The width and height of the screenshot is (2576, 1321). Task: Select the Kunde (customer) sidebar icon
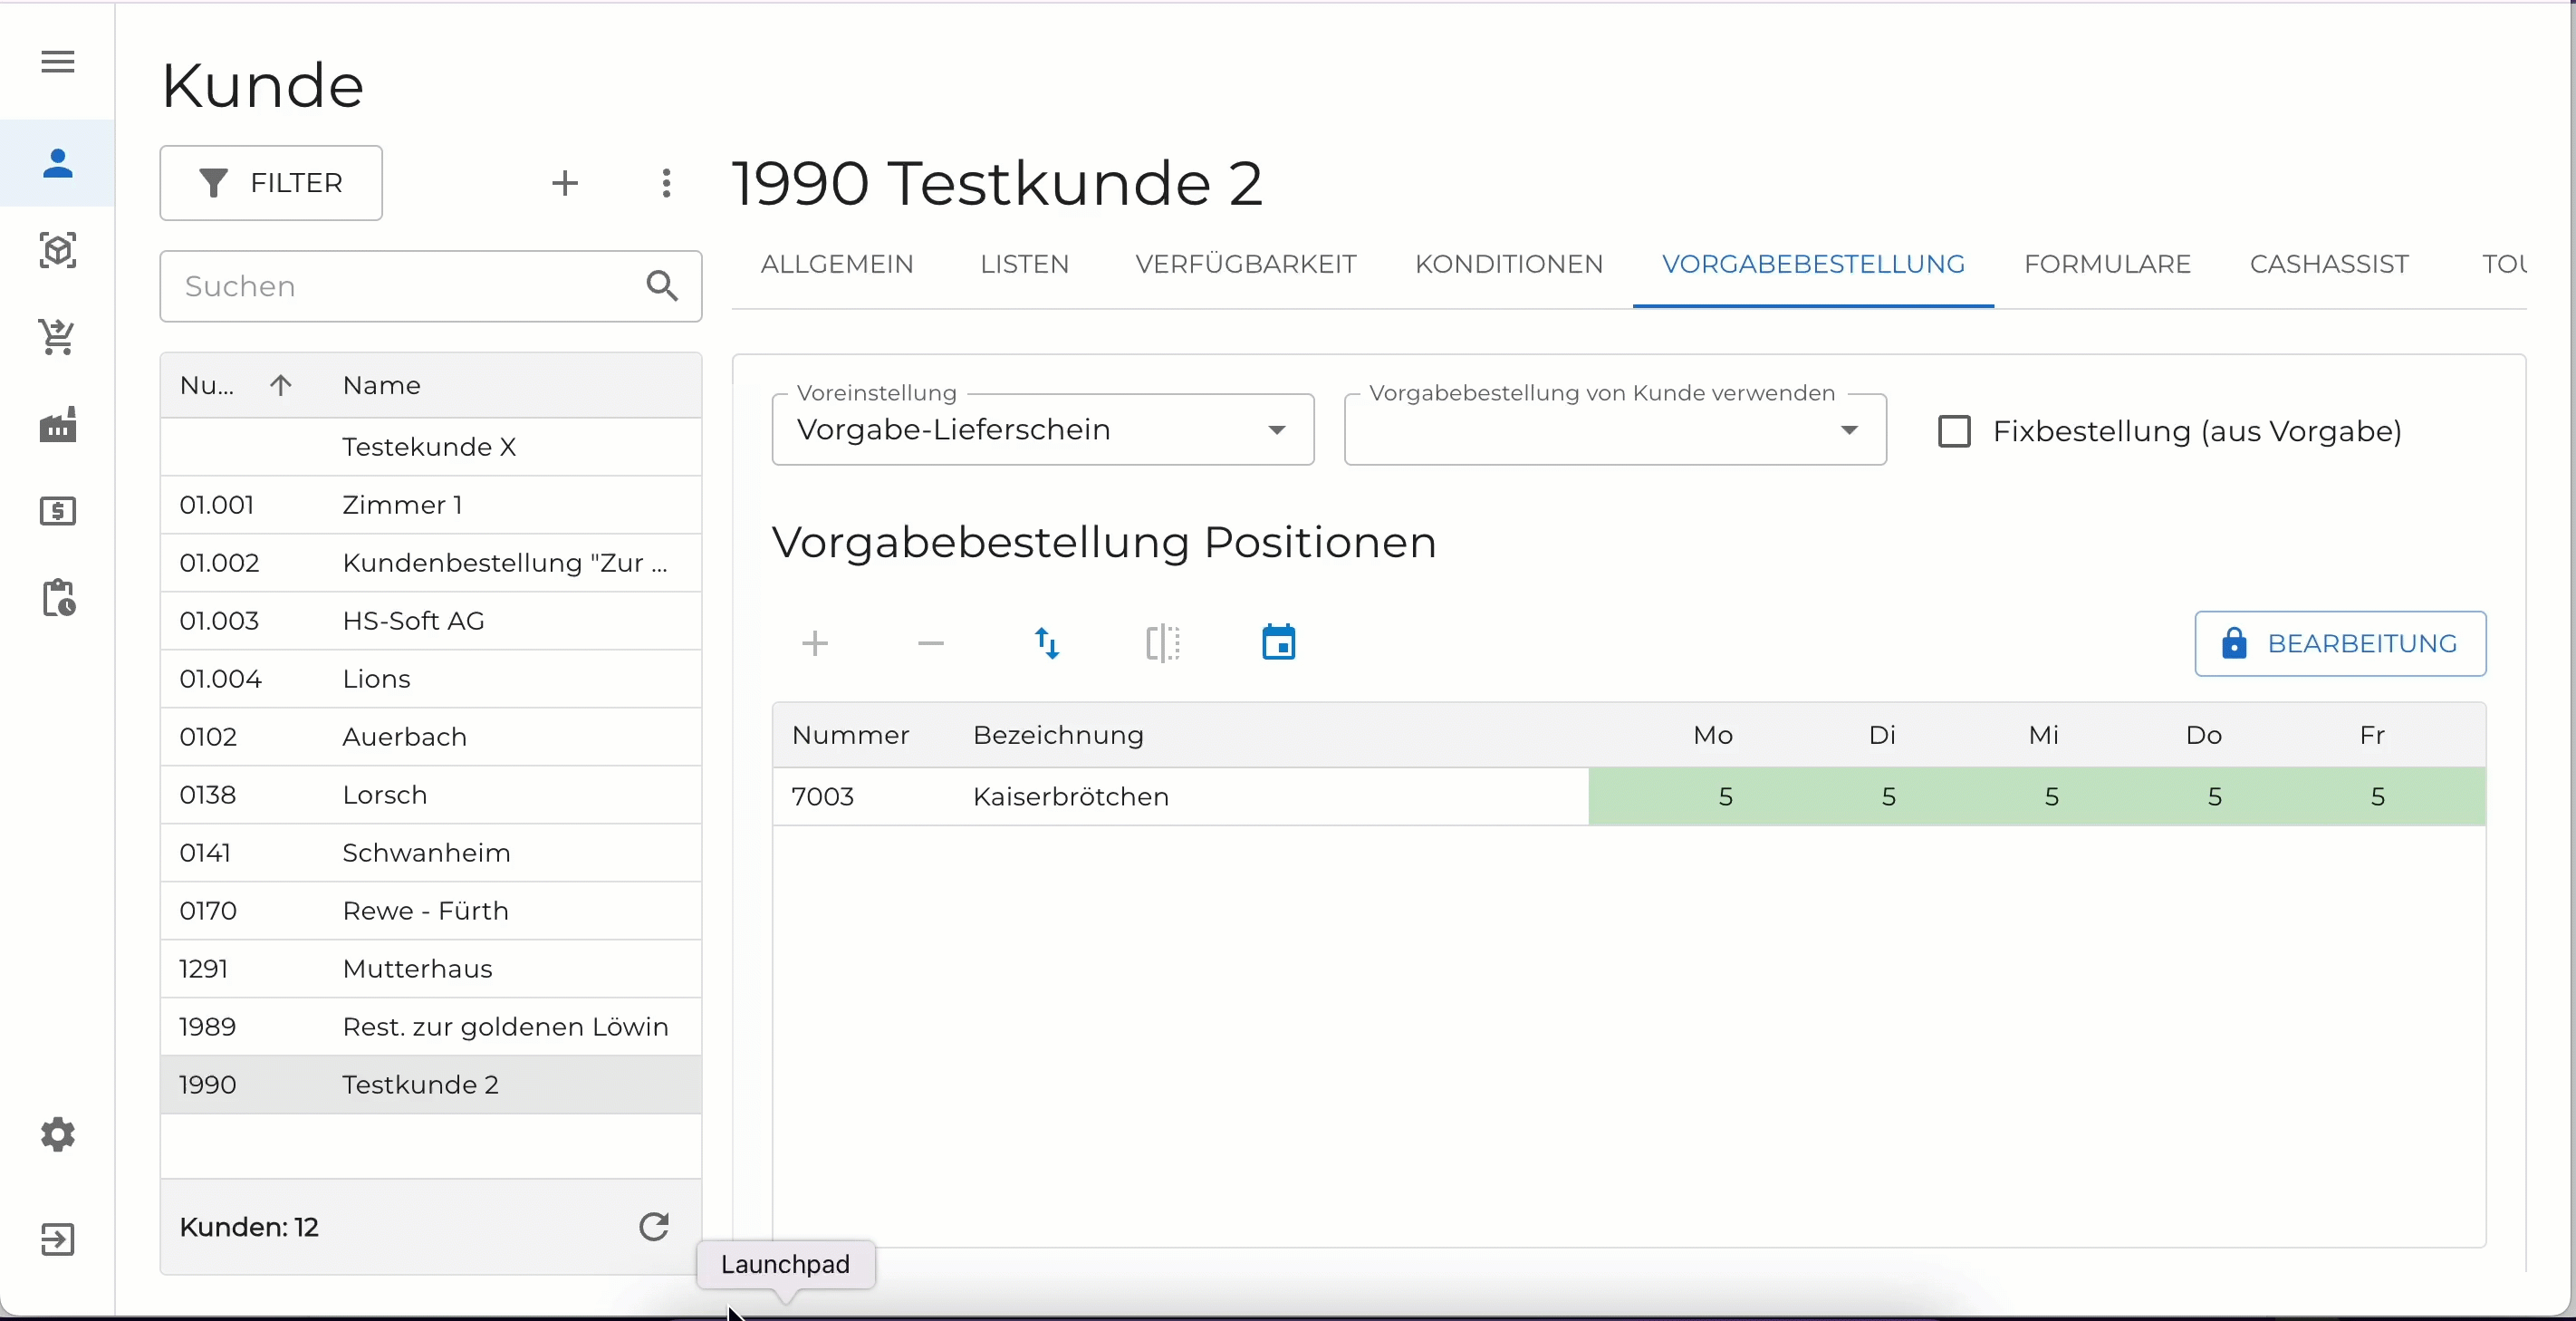click(57, 163)
